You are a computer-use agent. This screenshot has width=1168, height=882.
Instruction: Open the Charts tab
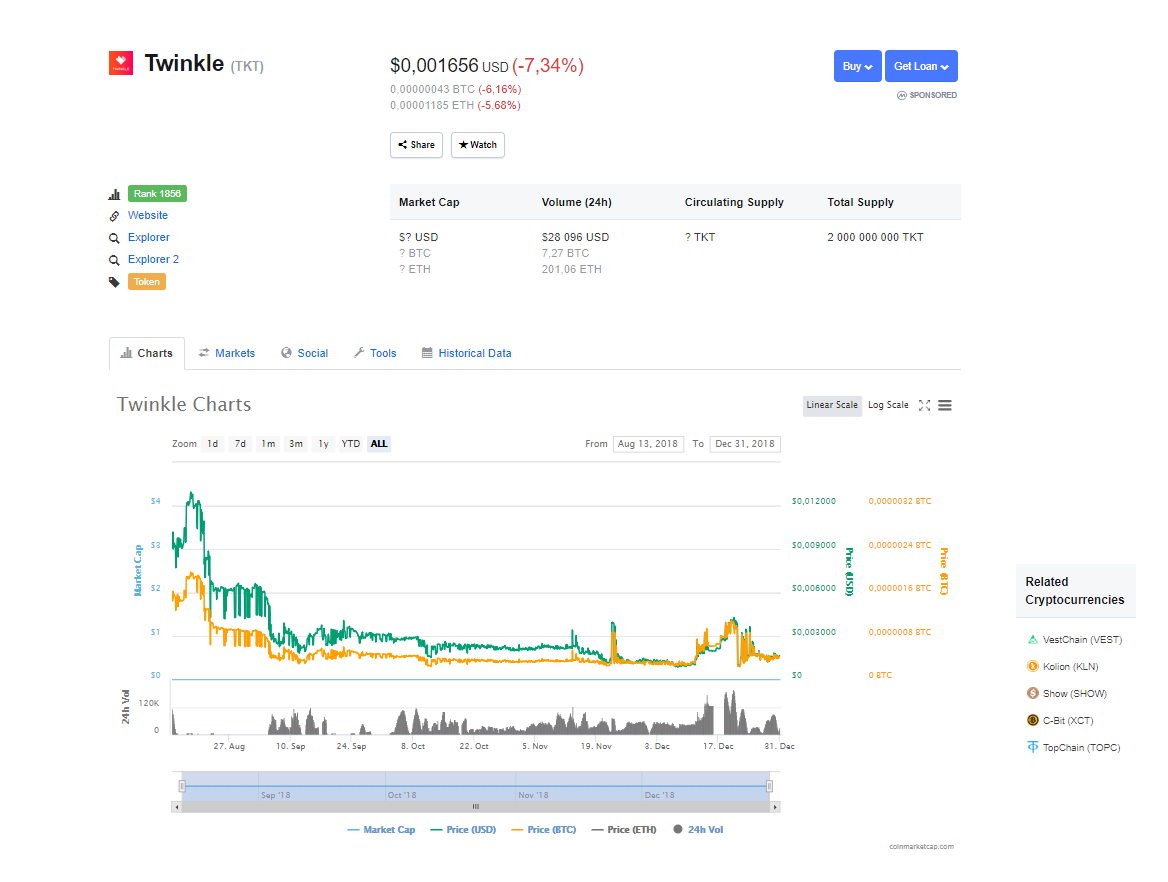pyautogui.click(x=147, y=353)
